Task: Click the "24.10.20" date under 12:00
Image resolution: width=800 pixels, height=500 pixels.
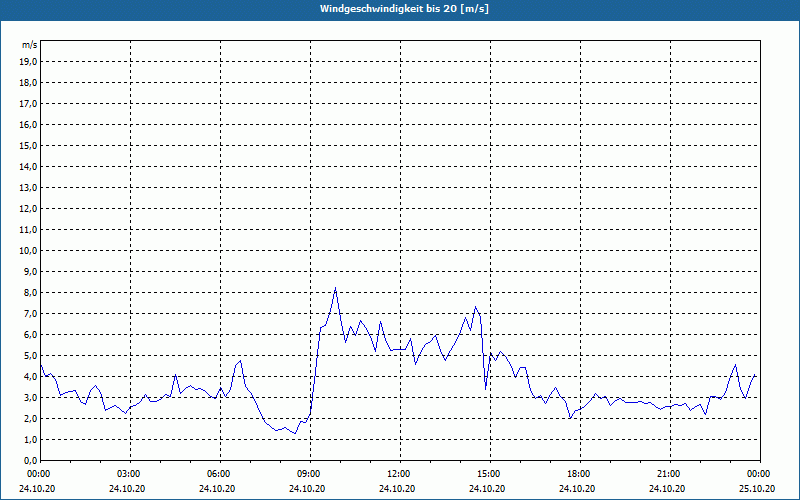Action: tap(397, 489)
